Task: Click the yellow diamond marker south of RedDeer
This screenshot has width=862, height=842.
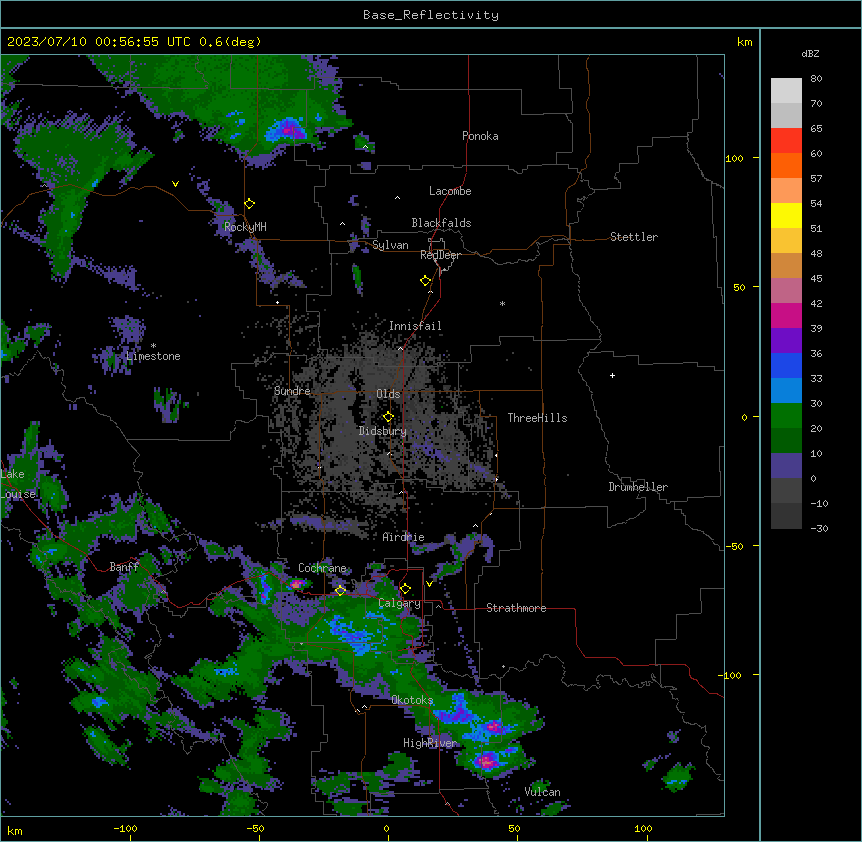Action: pyautogui.click(x=426, y=281)
